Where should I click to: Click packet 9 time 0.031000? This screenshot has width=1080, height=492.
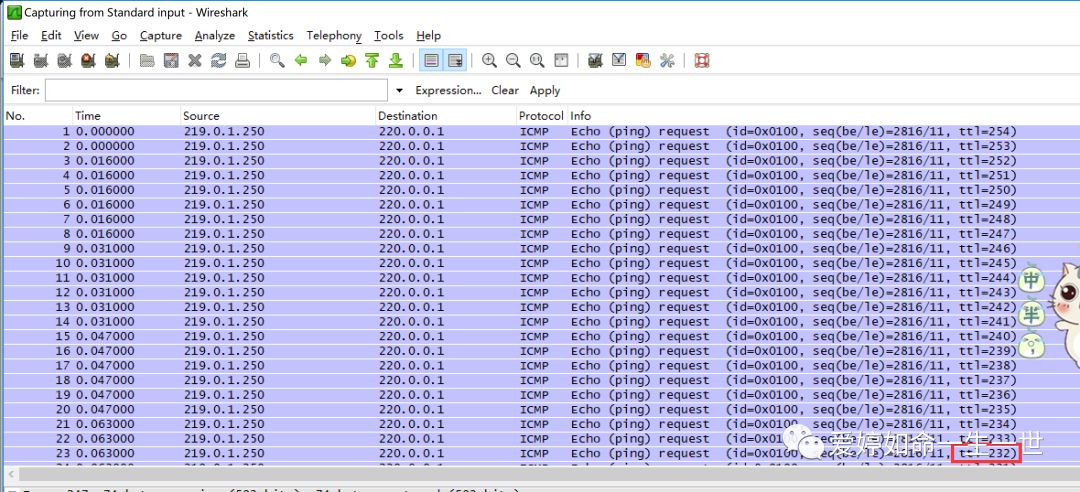coord(105,249)
